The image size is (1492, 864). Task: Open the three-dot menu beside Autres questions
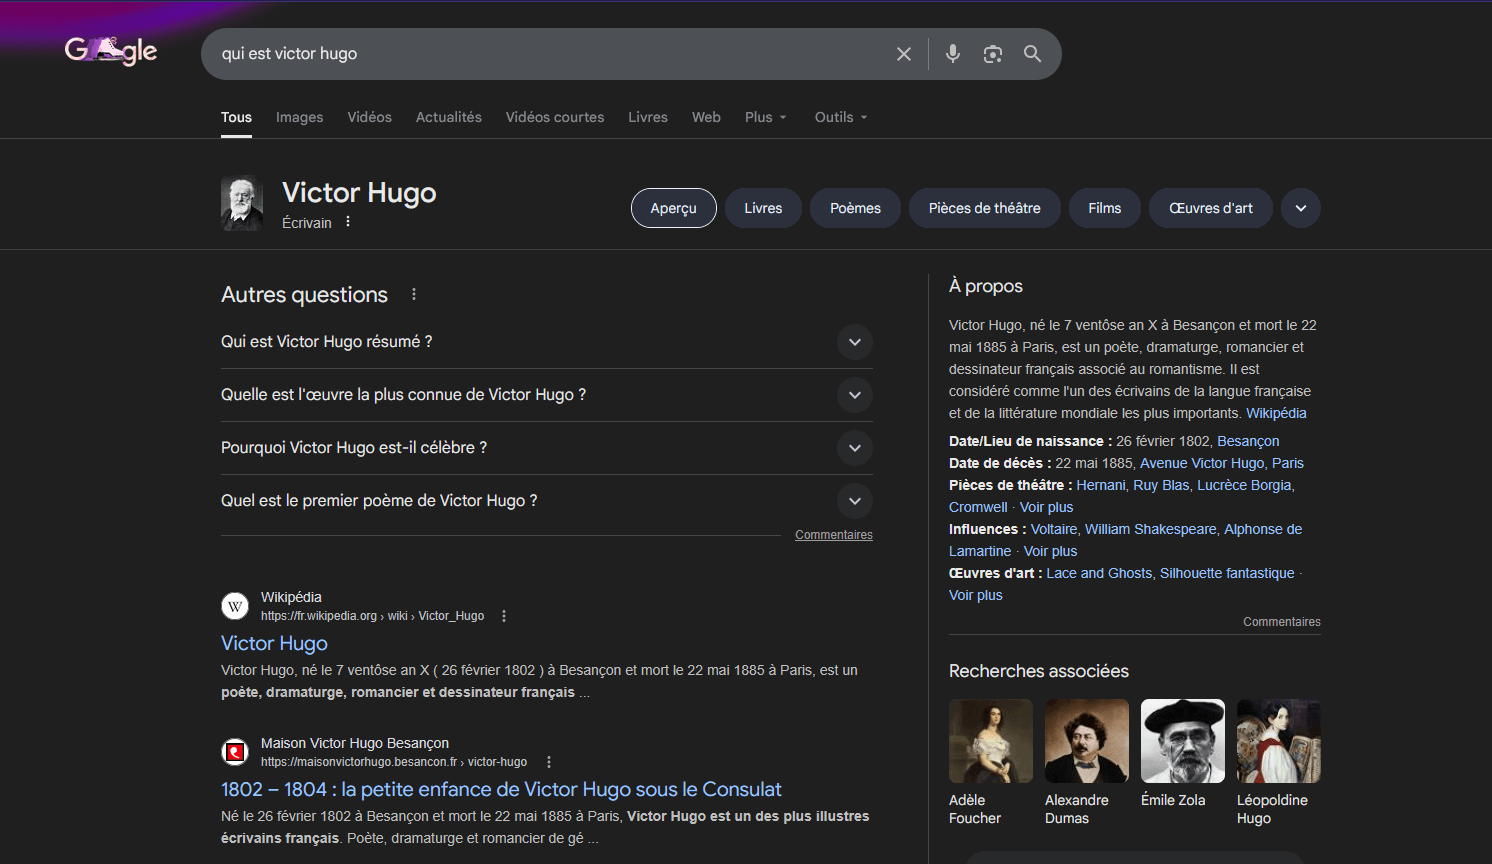click(x=414, y=293)
